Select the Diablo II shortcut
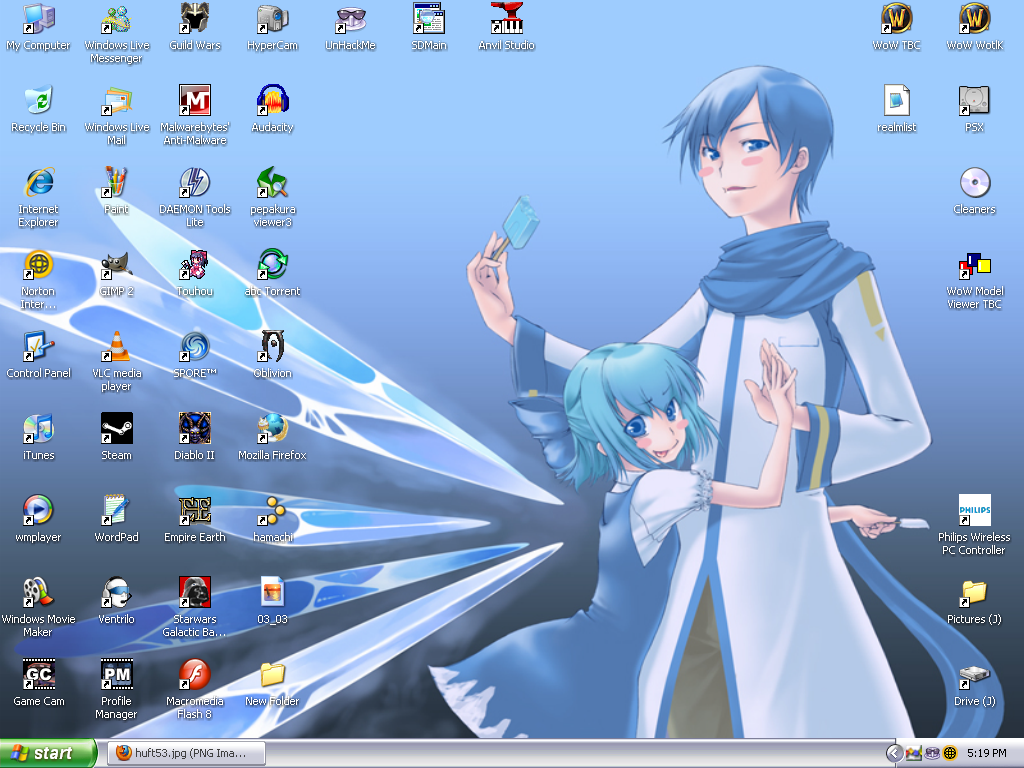The width and height of the screenshot is (1024, 768). [195, 429]
